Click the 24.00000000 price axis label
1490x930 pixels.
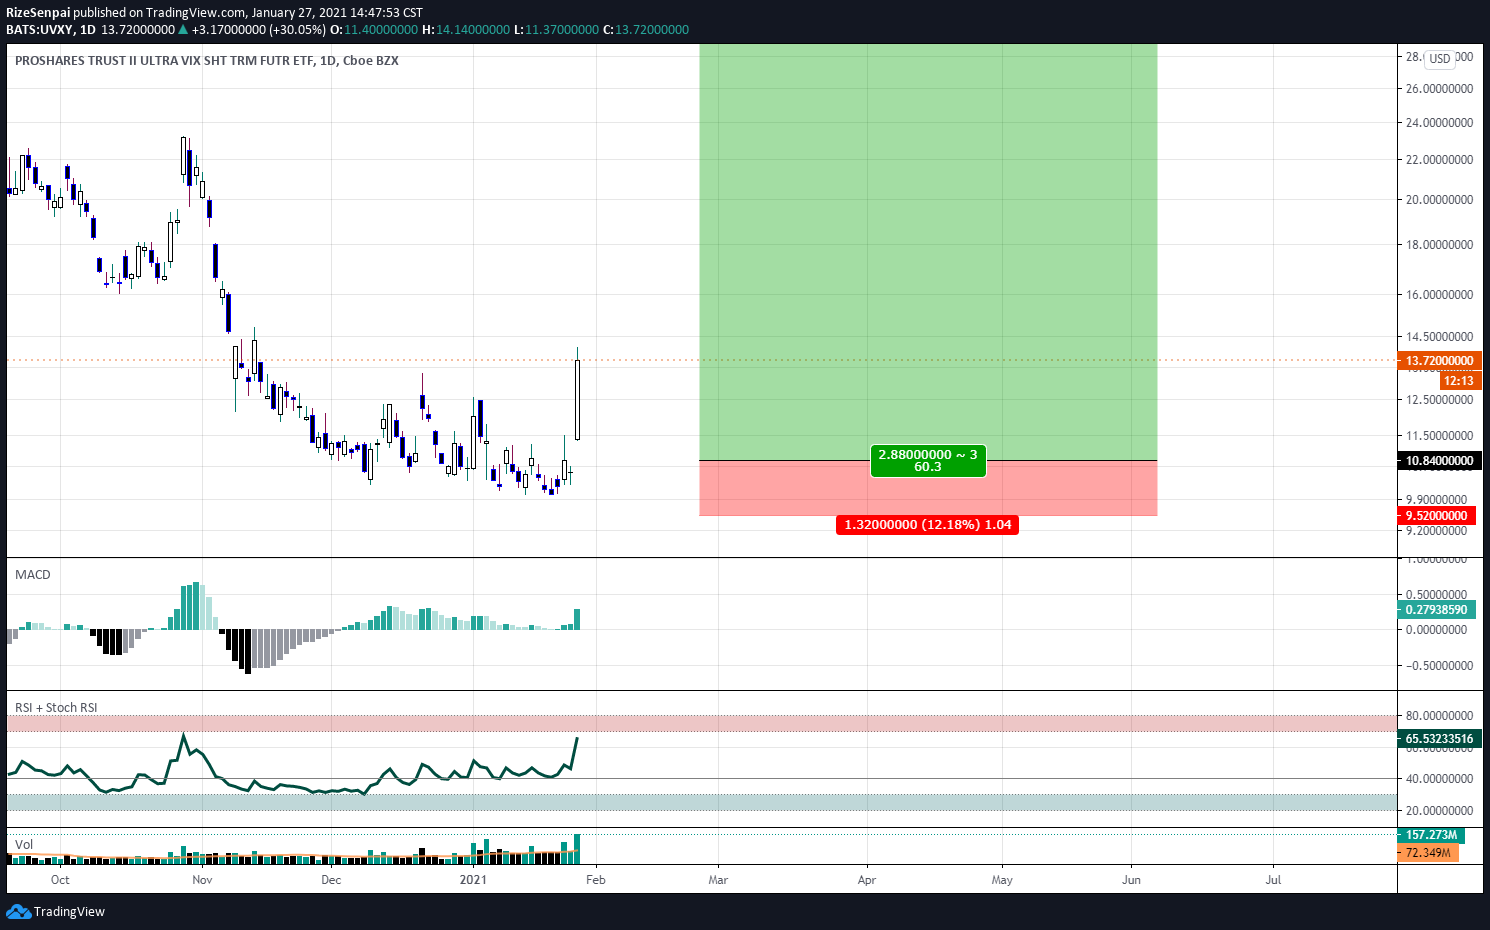(1439, 123)
